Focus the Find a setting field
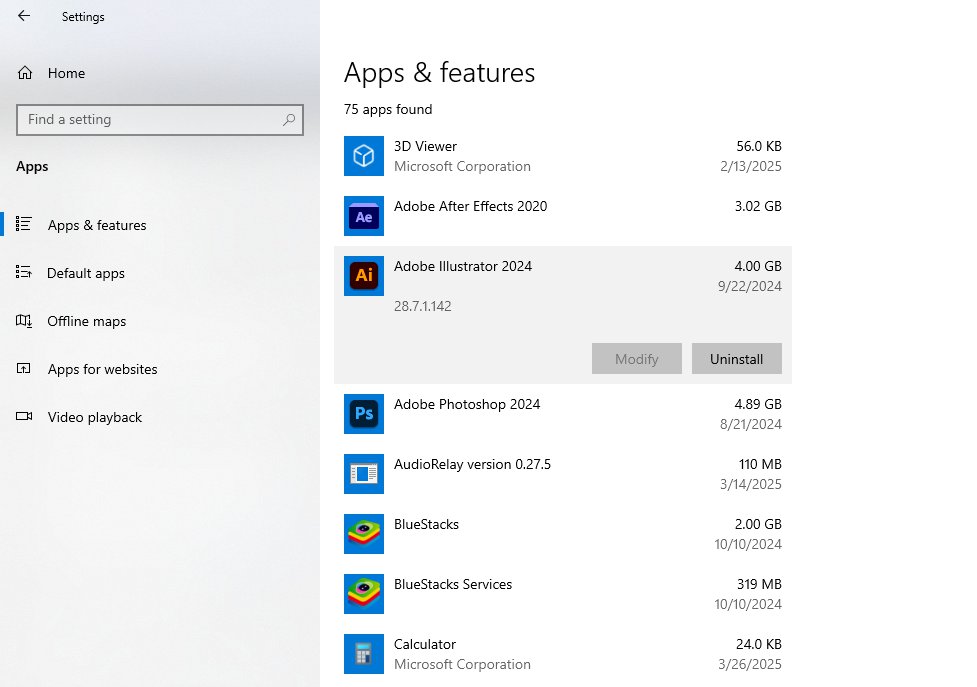 150,120
